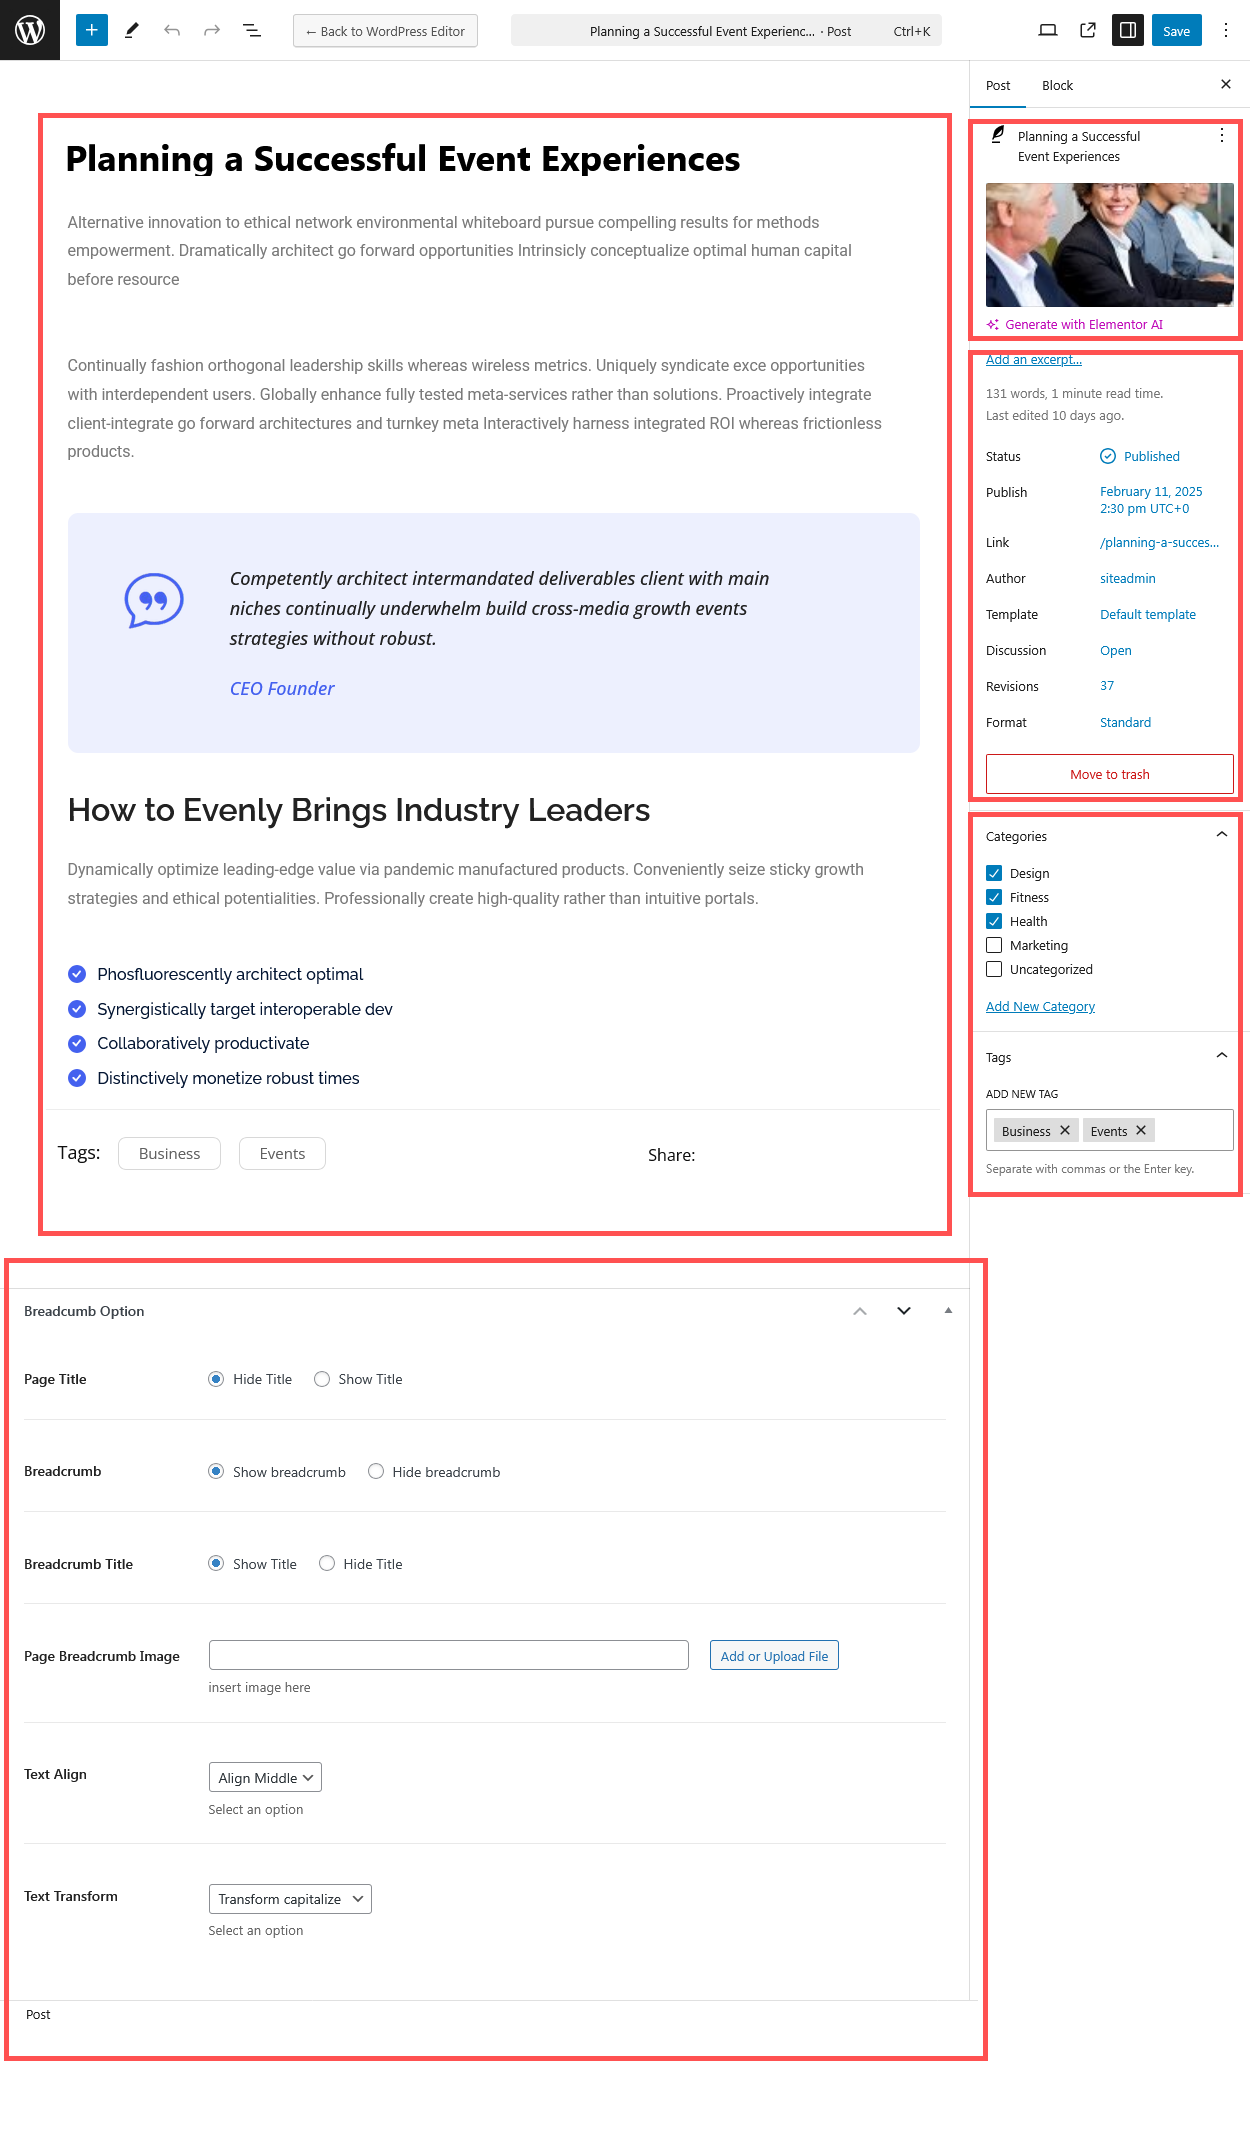The image size is (1250, 2149).
Task: Click the Page Breadcrumb Image text field
Action: click(448, 1655)
